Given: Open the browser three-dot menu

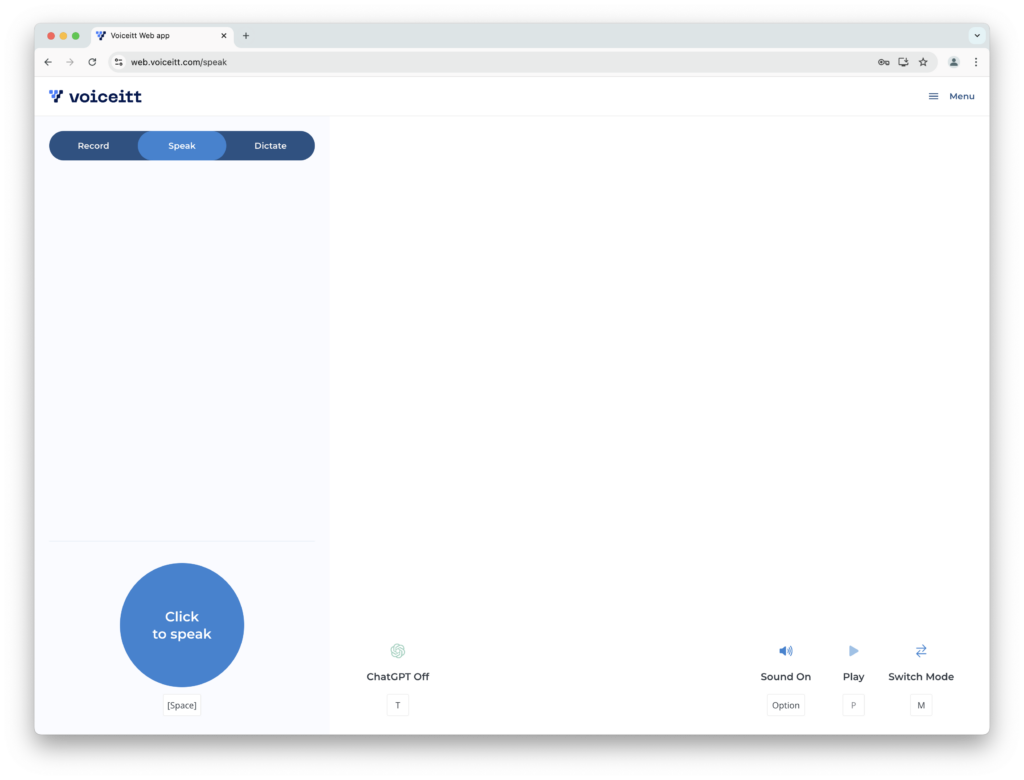Looking at the screenshot, I should pyautogui.click(x=976, y=62).
